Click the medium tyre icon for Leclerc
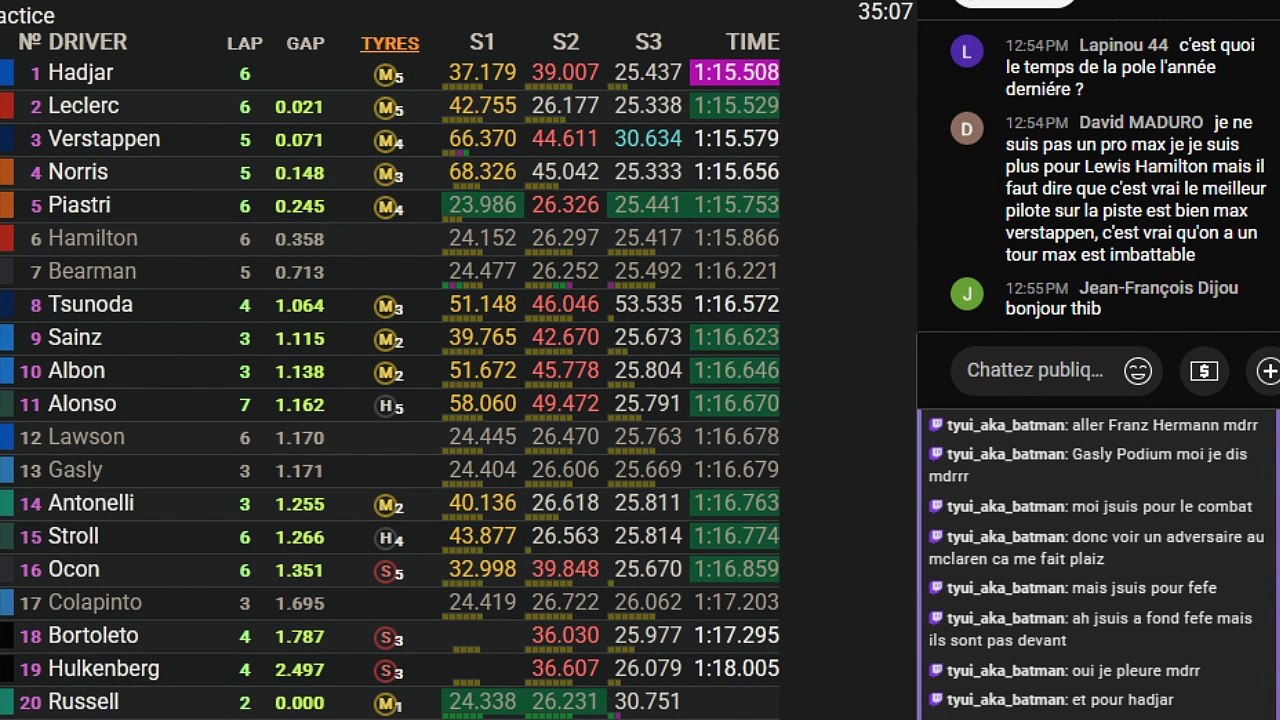The height and width of the screenshot is (720, 1280). [x=388, y=107]
